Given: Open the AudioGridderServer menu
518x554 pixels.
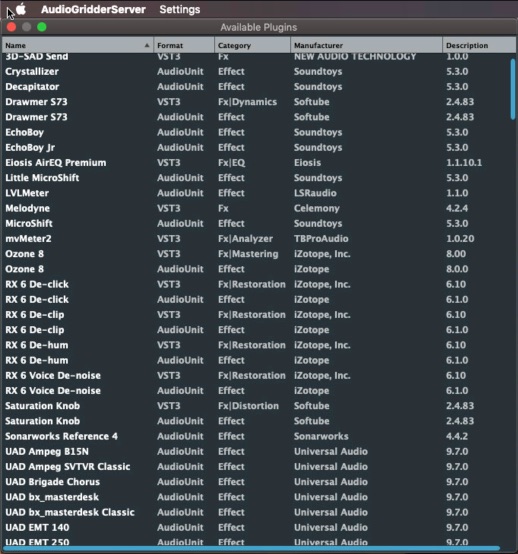Looking at the screenshot, I should (x=93, y=10).
